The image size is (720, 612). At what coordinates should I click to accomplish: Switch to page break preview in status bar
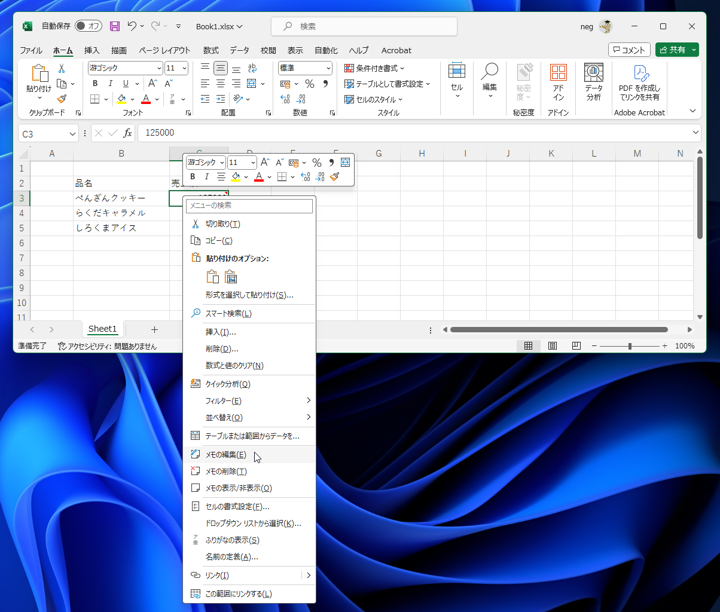[576, 346]
